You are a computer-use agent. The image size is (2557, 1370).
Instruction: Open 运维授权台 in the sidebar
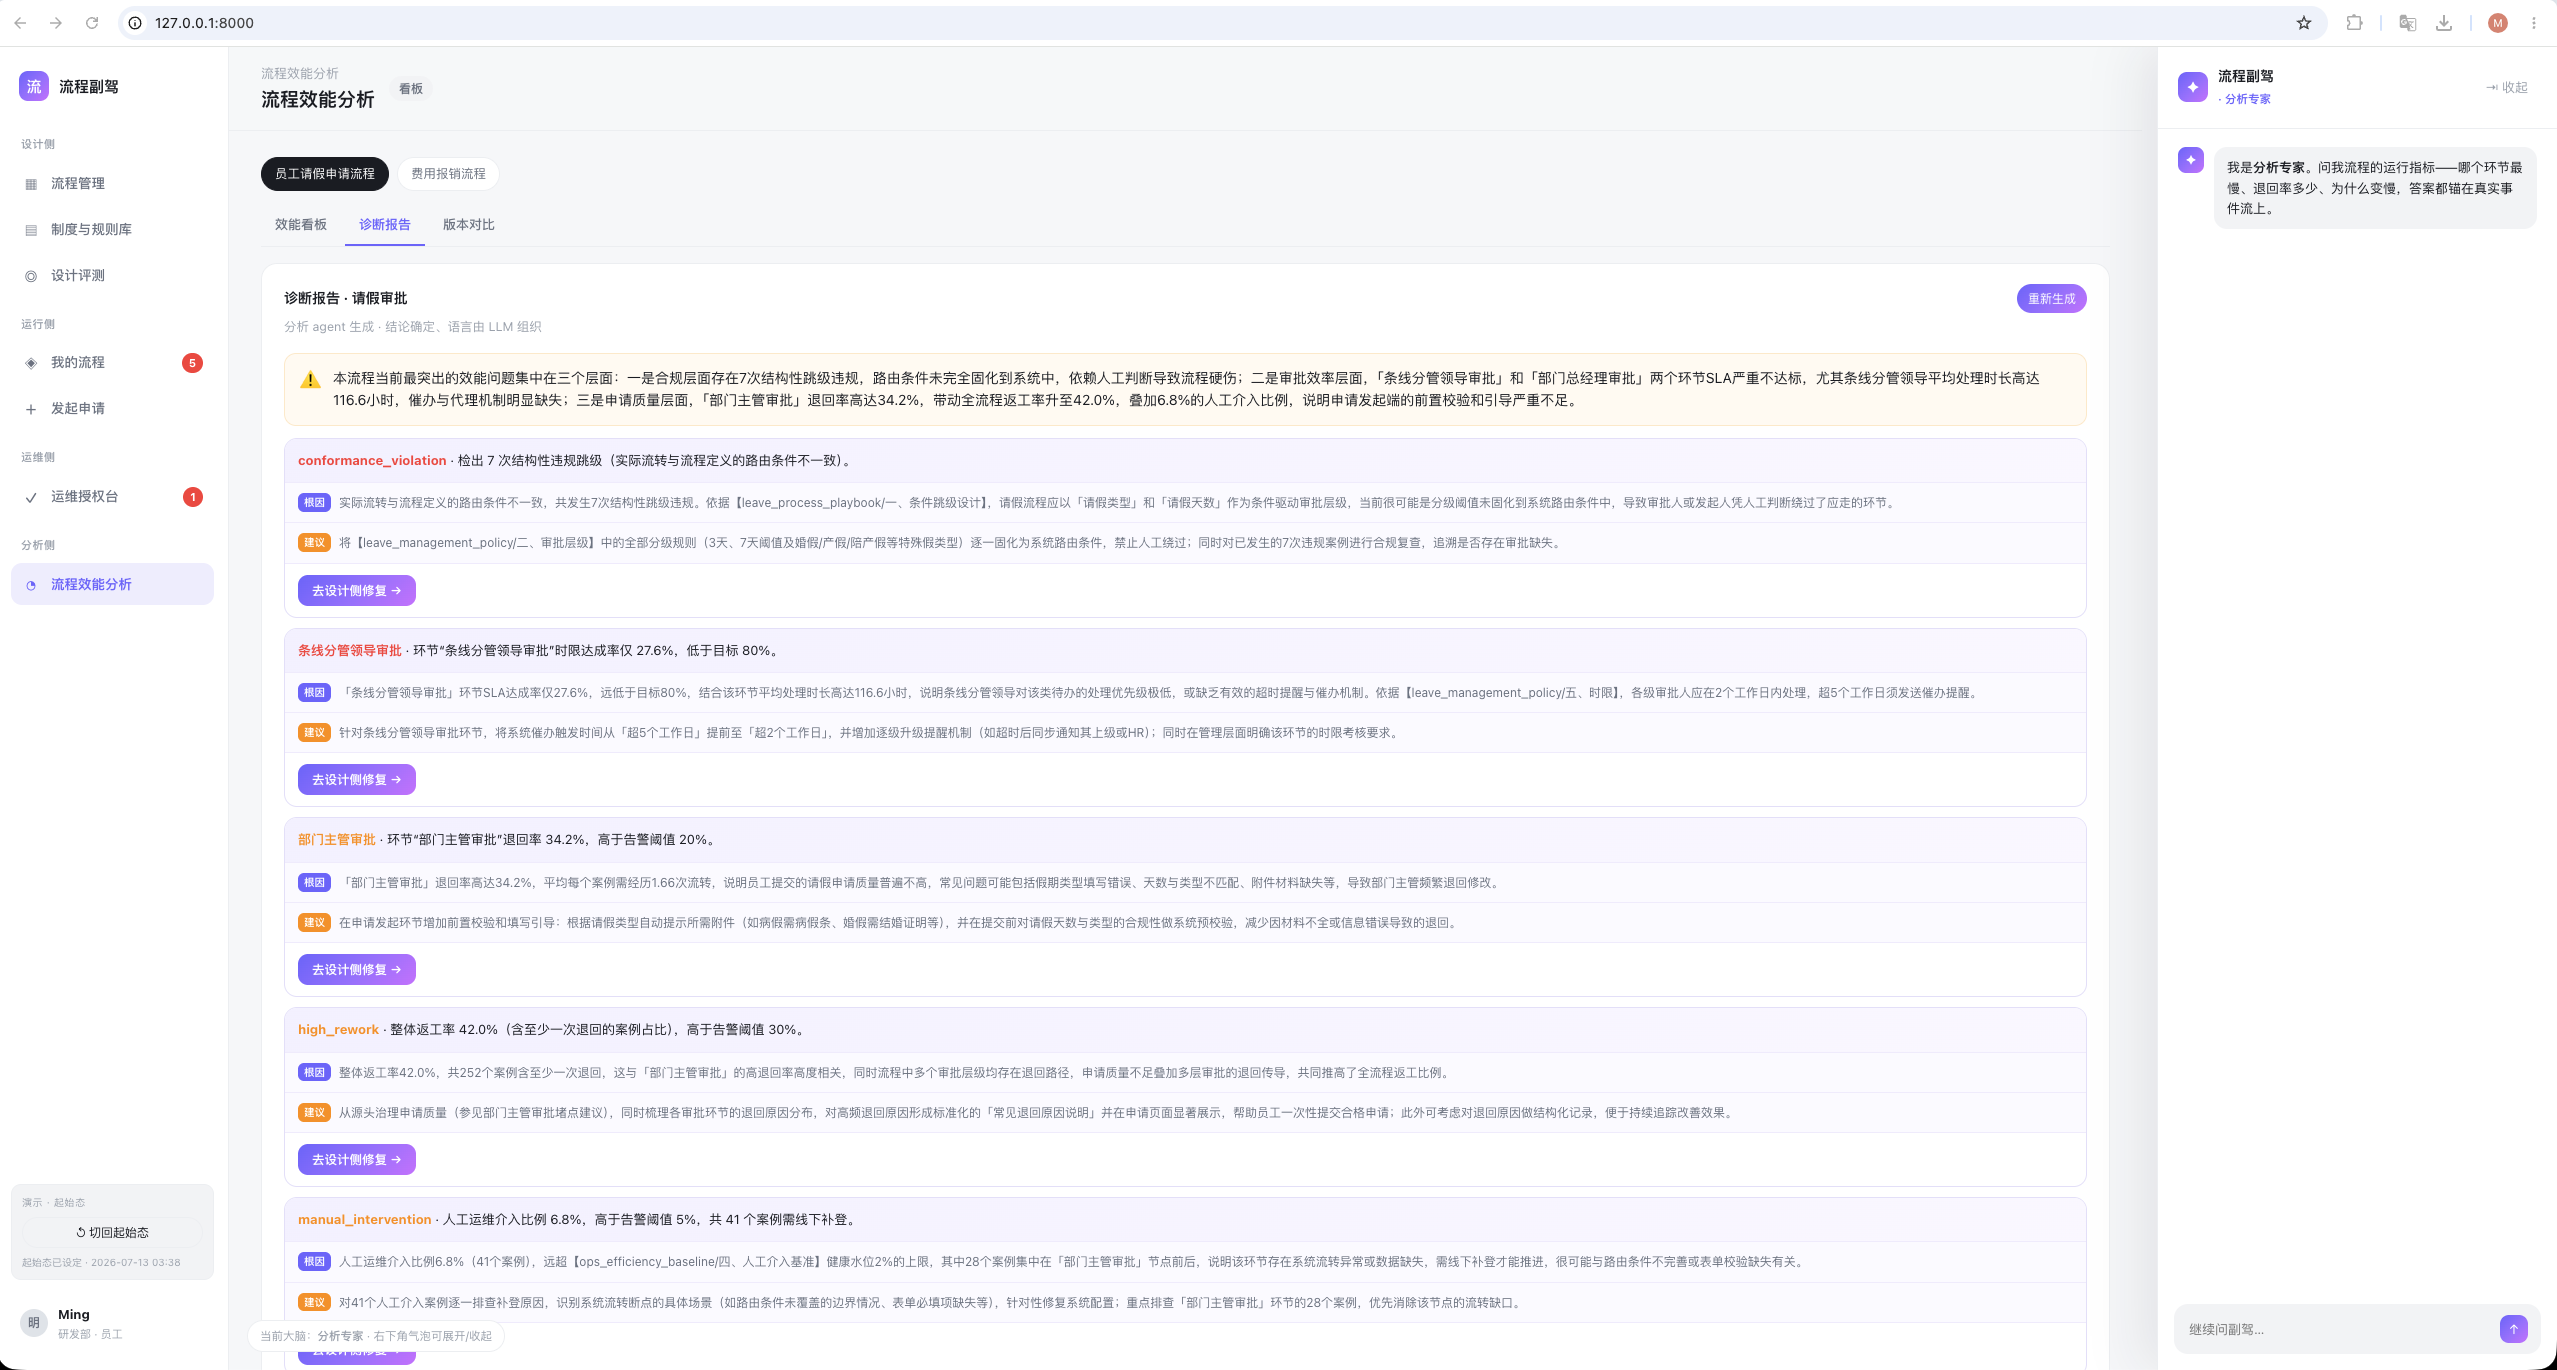(112, 497)
